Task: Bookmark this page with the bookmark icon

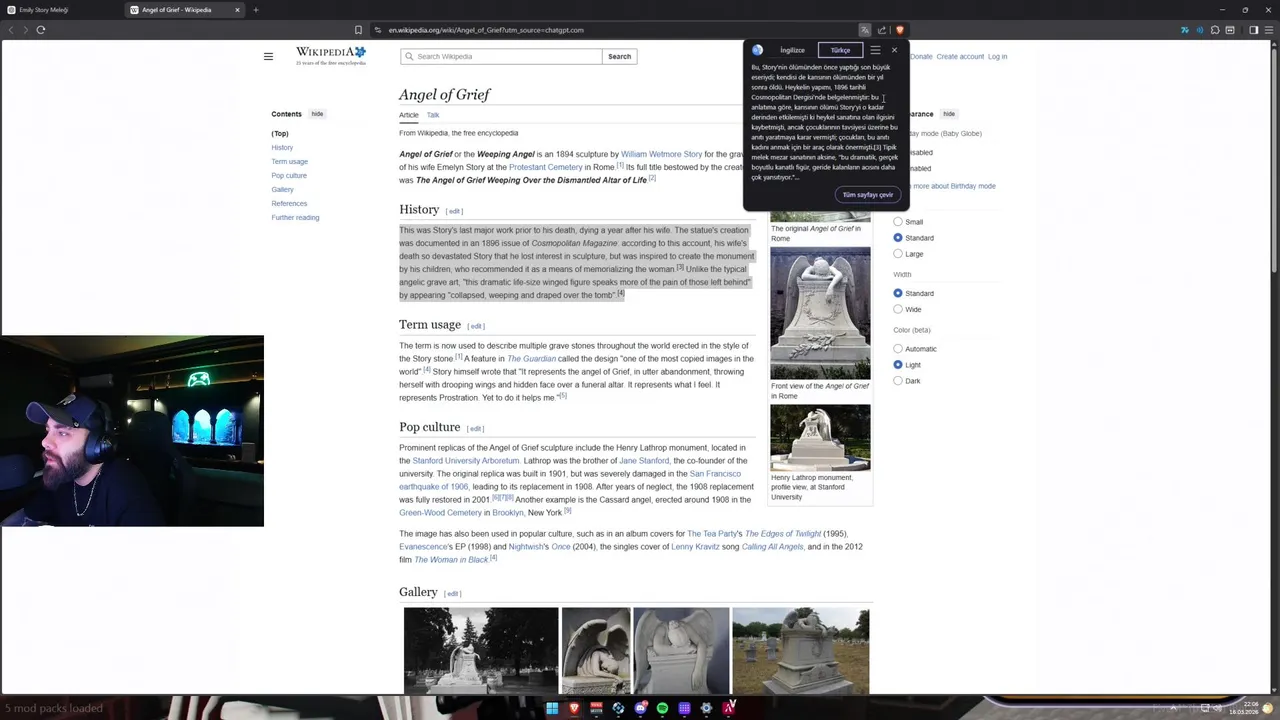Action: click(358, 30)
